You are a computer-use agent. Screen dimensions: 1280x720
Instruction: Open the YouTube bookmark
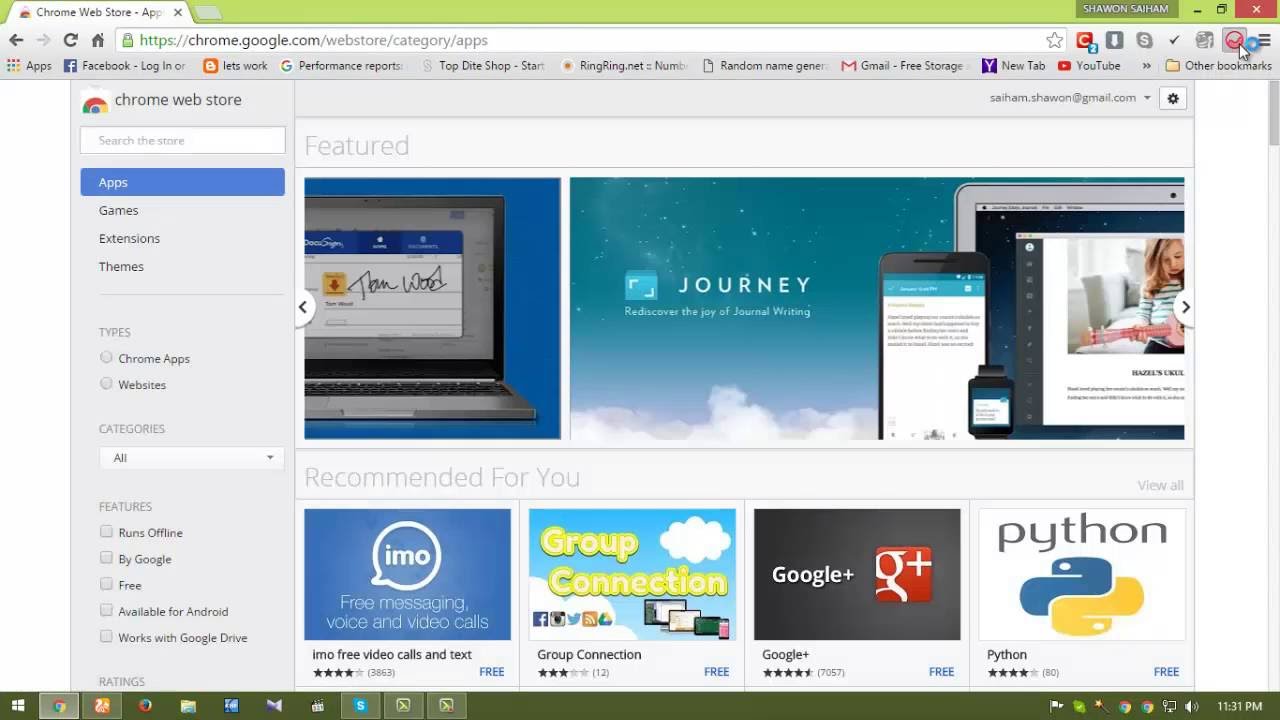tap(1089, 66)
